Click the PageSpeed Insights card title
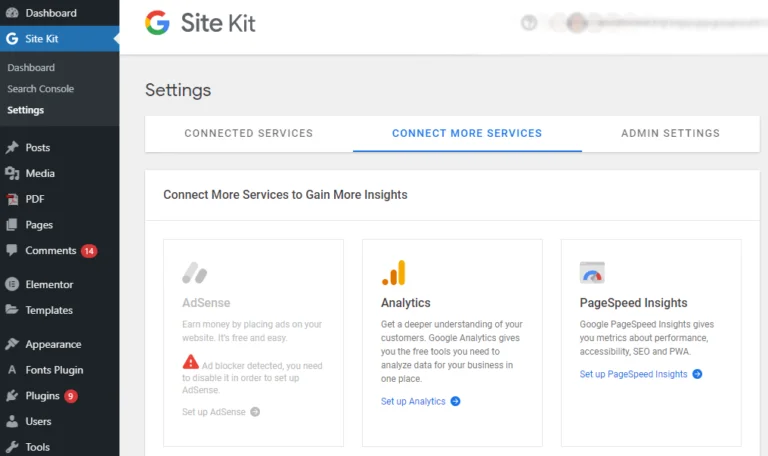The height and width of the screenshot is (456, 768). point(633,303)
